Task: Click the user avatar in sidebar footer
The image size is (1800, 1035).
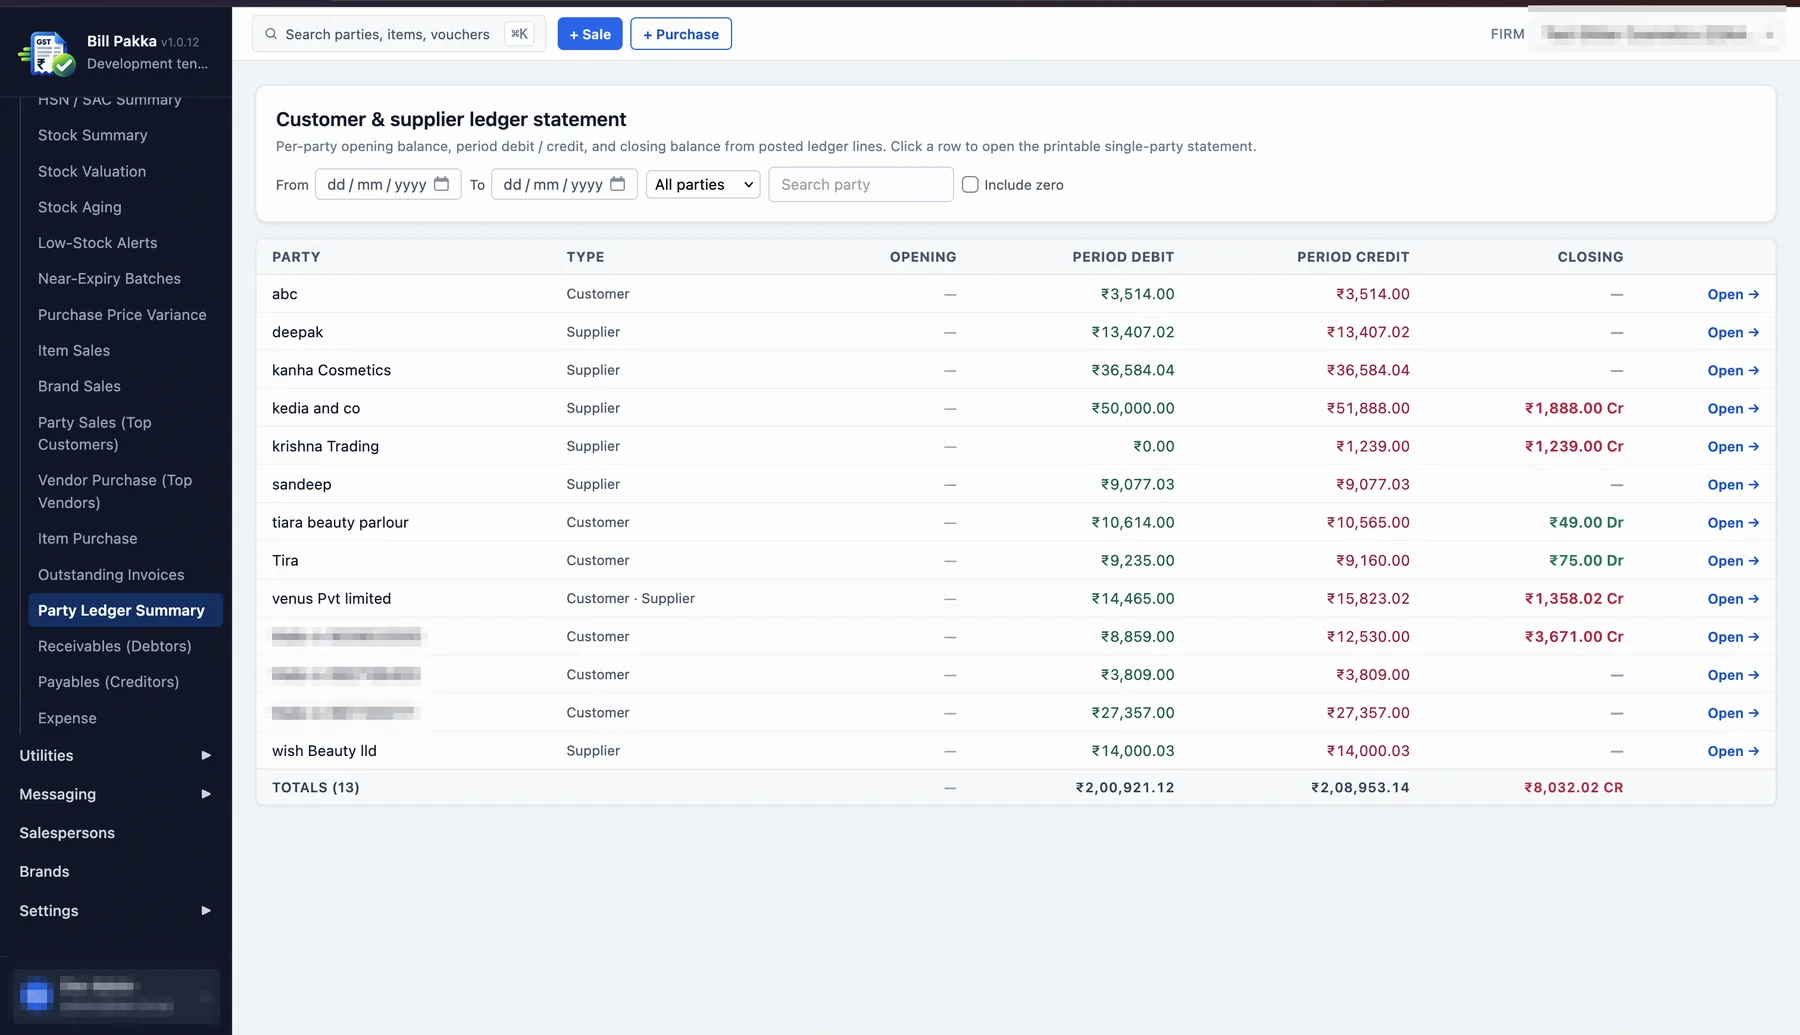Action: [x=36, y=995]
